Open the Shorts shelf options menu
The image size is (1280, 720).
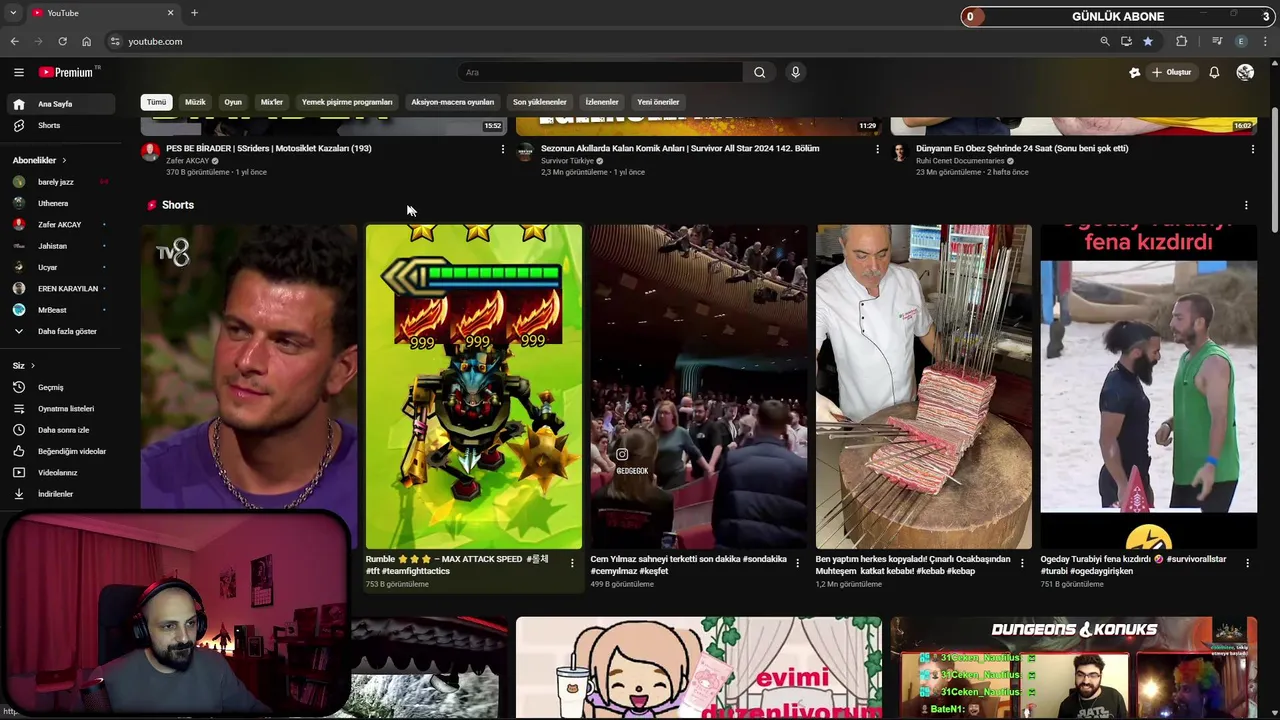click(1246, 205)
